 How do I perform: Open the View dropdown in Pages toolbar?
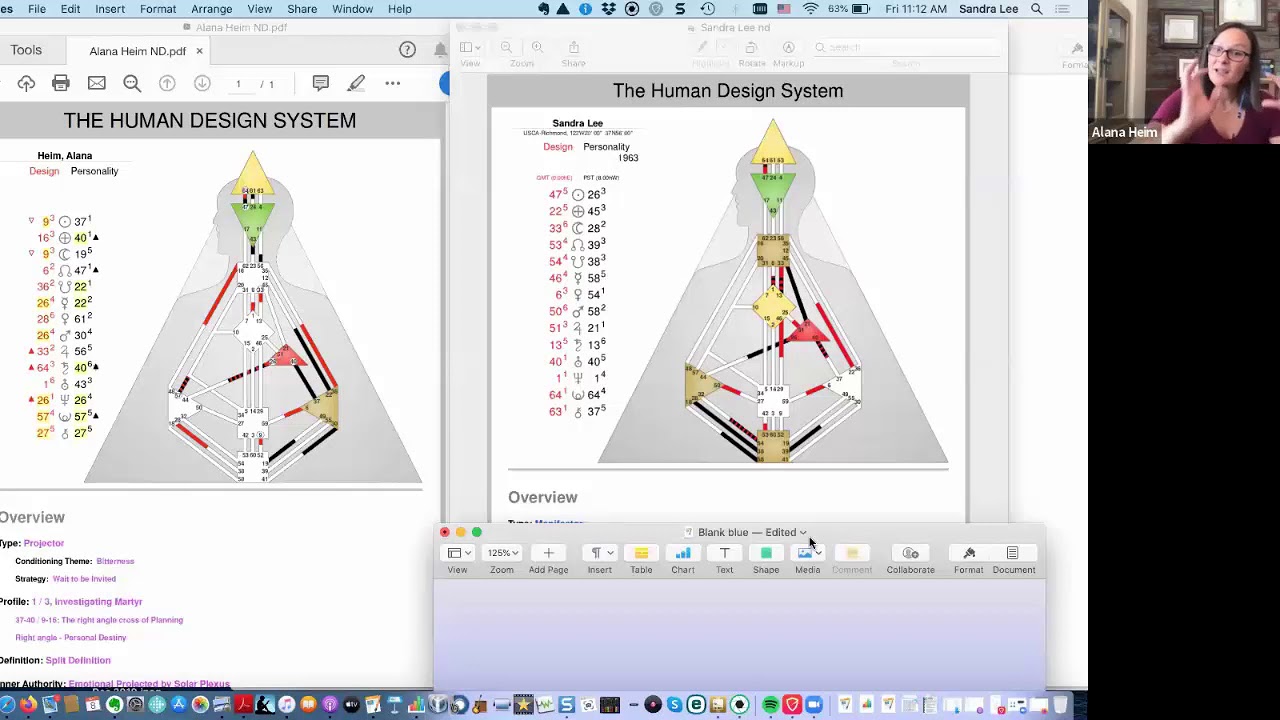459,553
